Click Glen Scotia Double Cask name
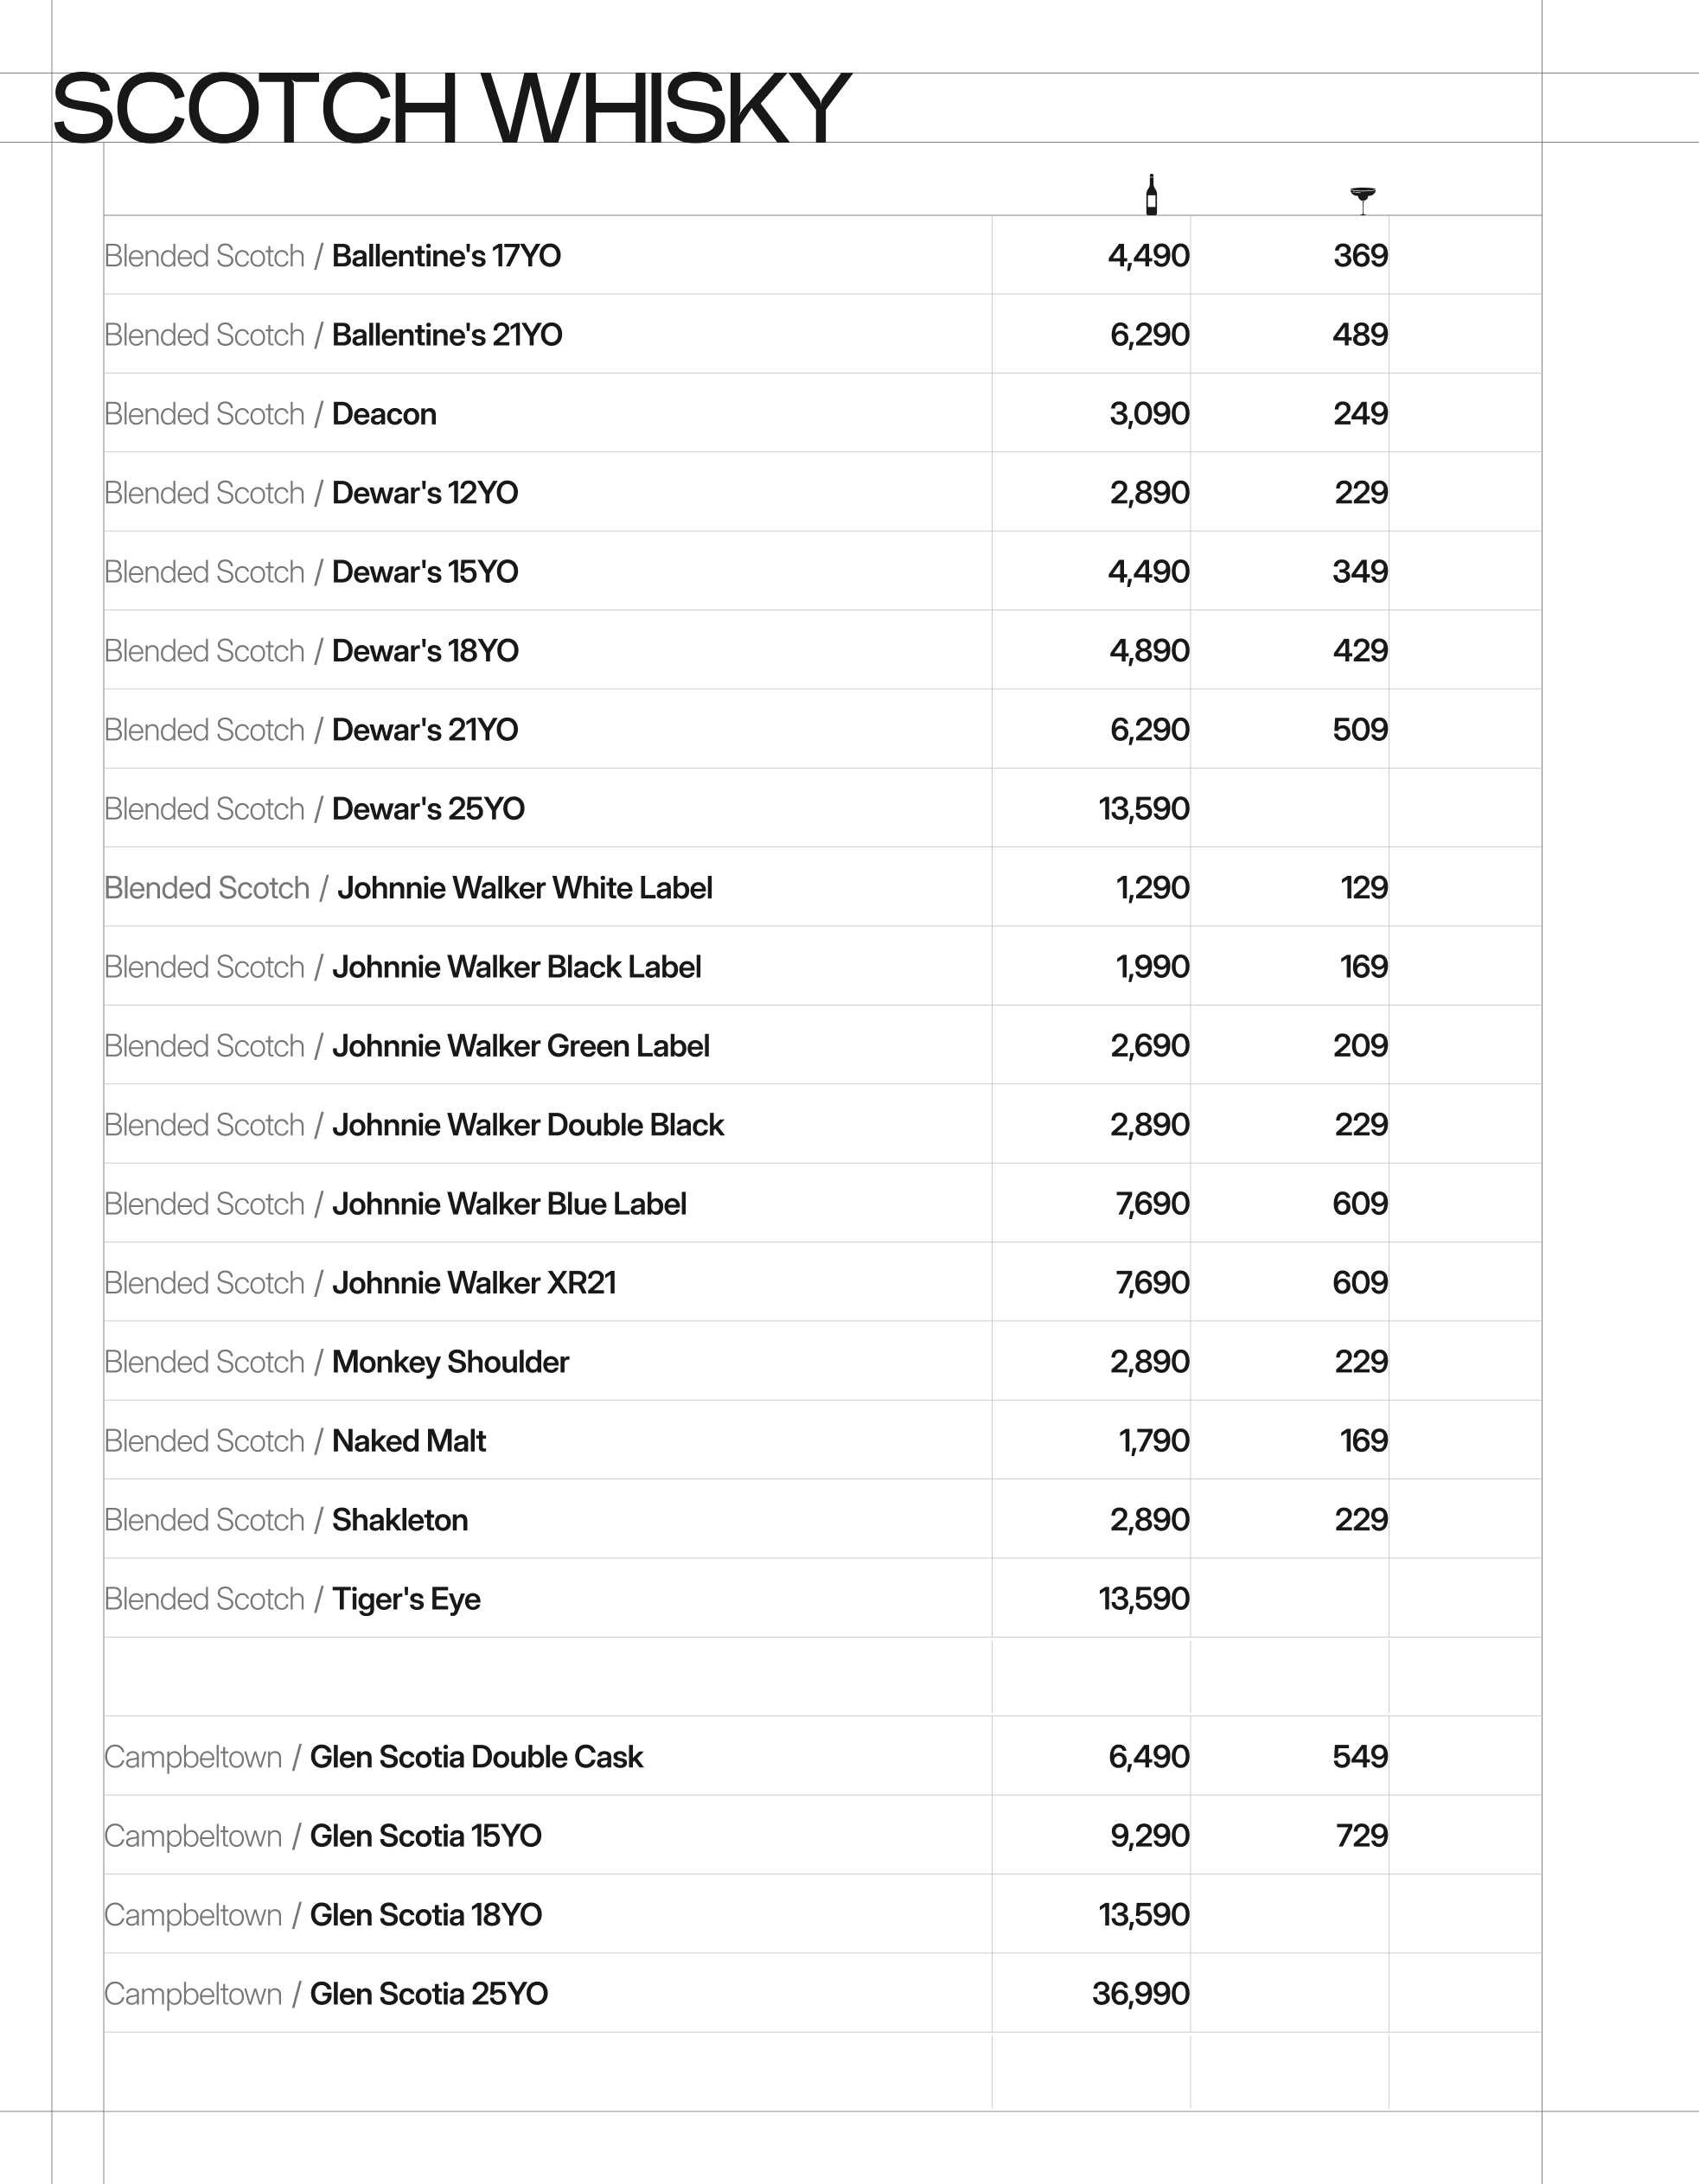This screenshot has width=1699, height=2184. (476, 1757)
